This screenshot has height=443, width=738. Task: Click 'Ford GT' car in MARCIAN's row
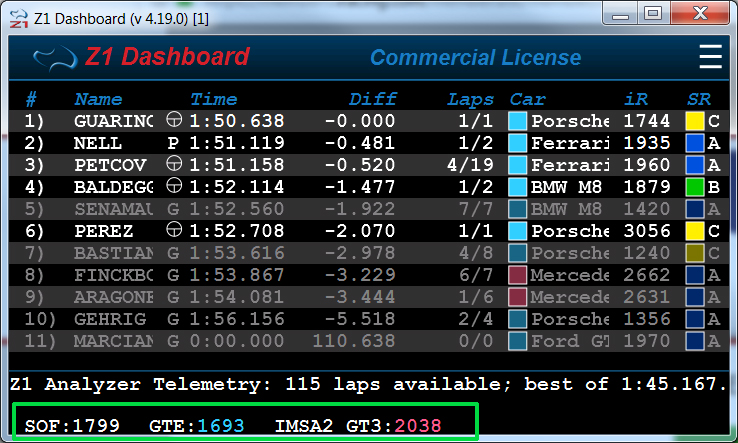(x=570, y=341)
